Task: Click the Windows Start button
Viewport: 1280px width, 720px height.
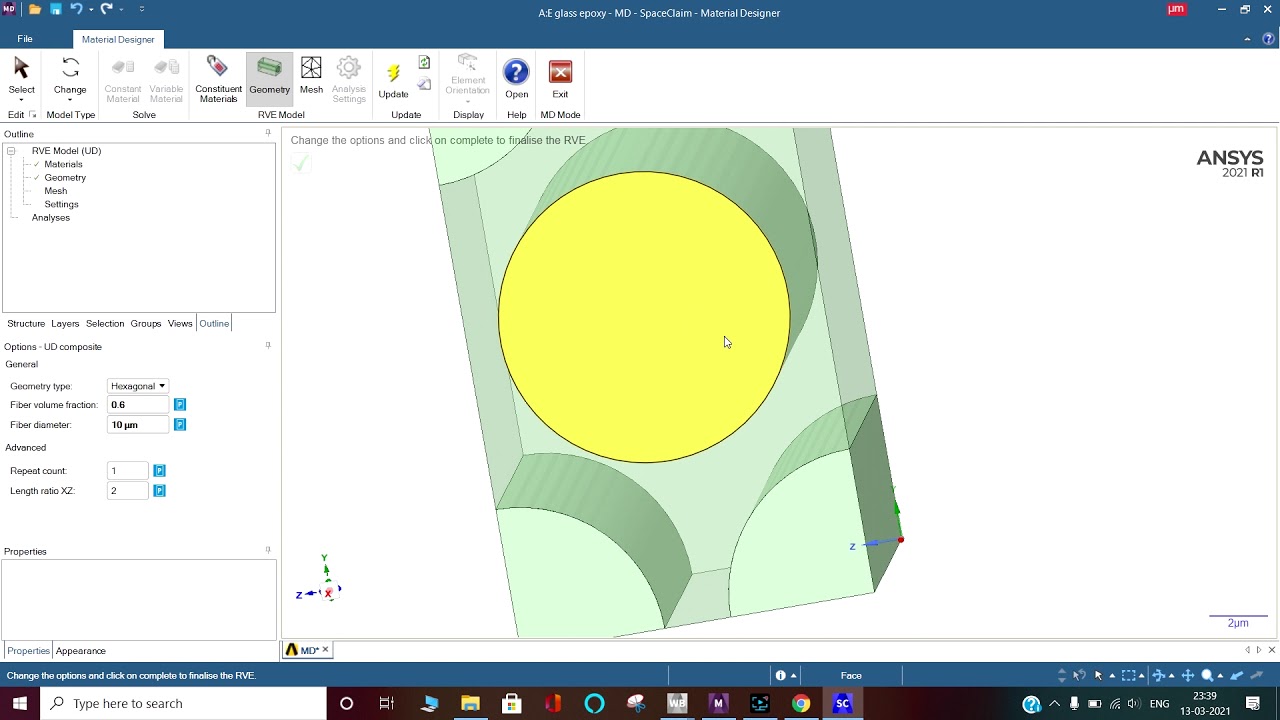Action: (20, 703)
